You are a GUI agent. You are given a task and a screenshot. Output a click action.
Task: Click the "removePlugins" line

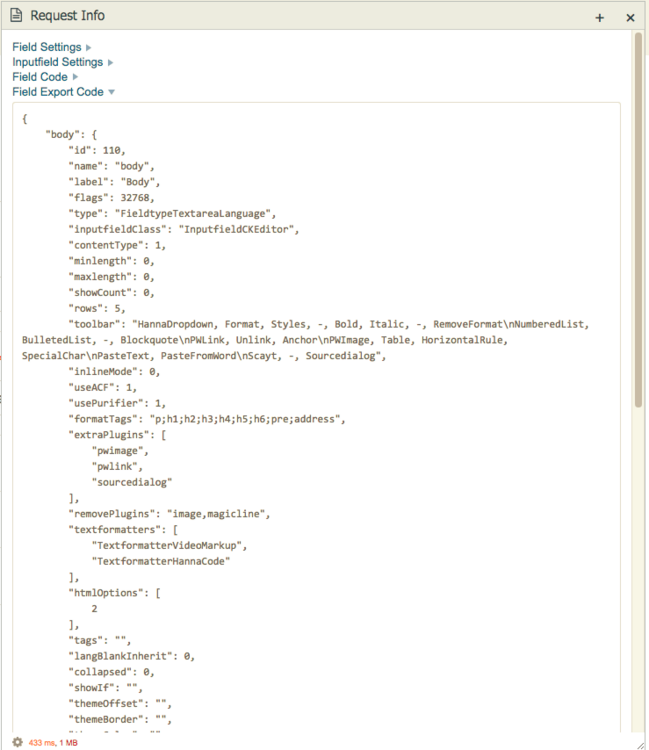point(169,513)
